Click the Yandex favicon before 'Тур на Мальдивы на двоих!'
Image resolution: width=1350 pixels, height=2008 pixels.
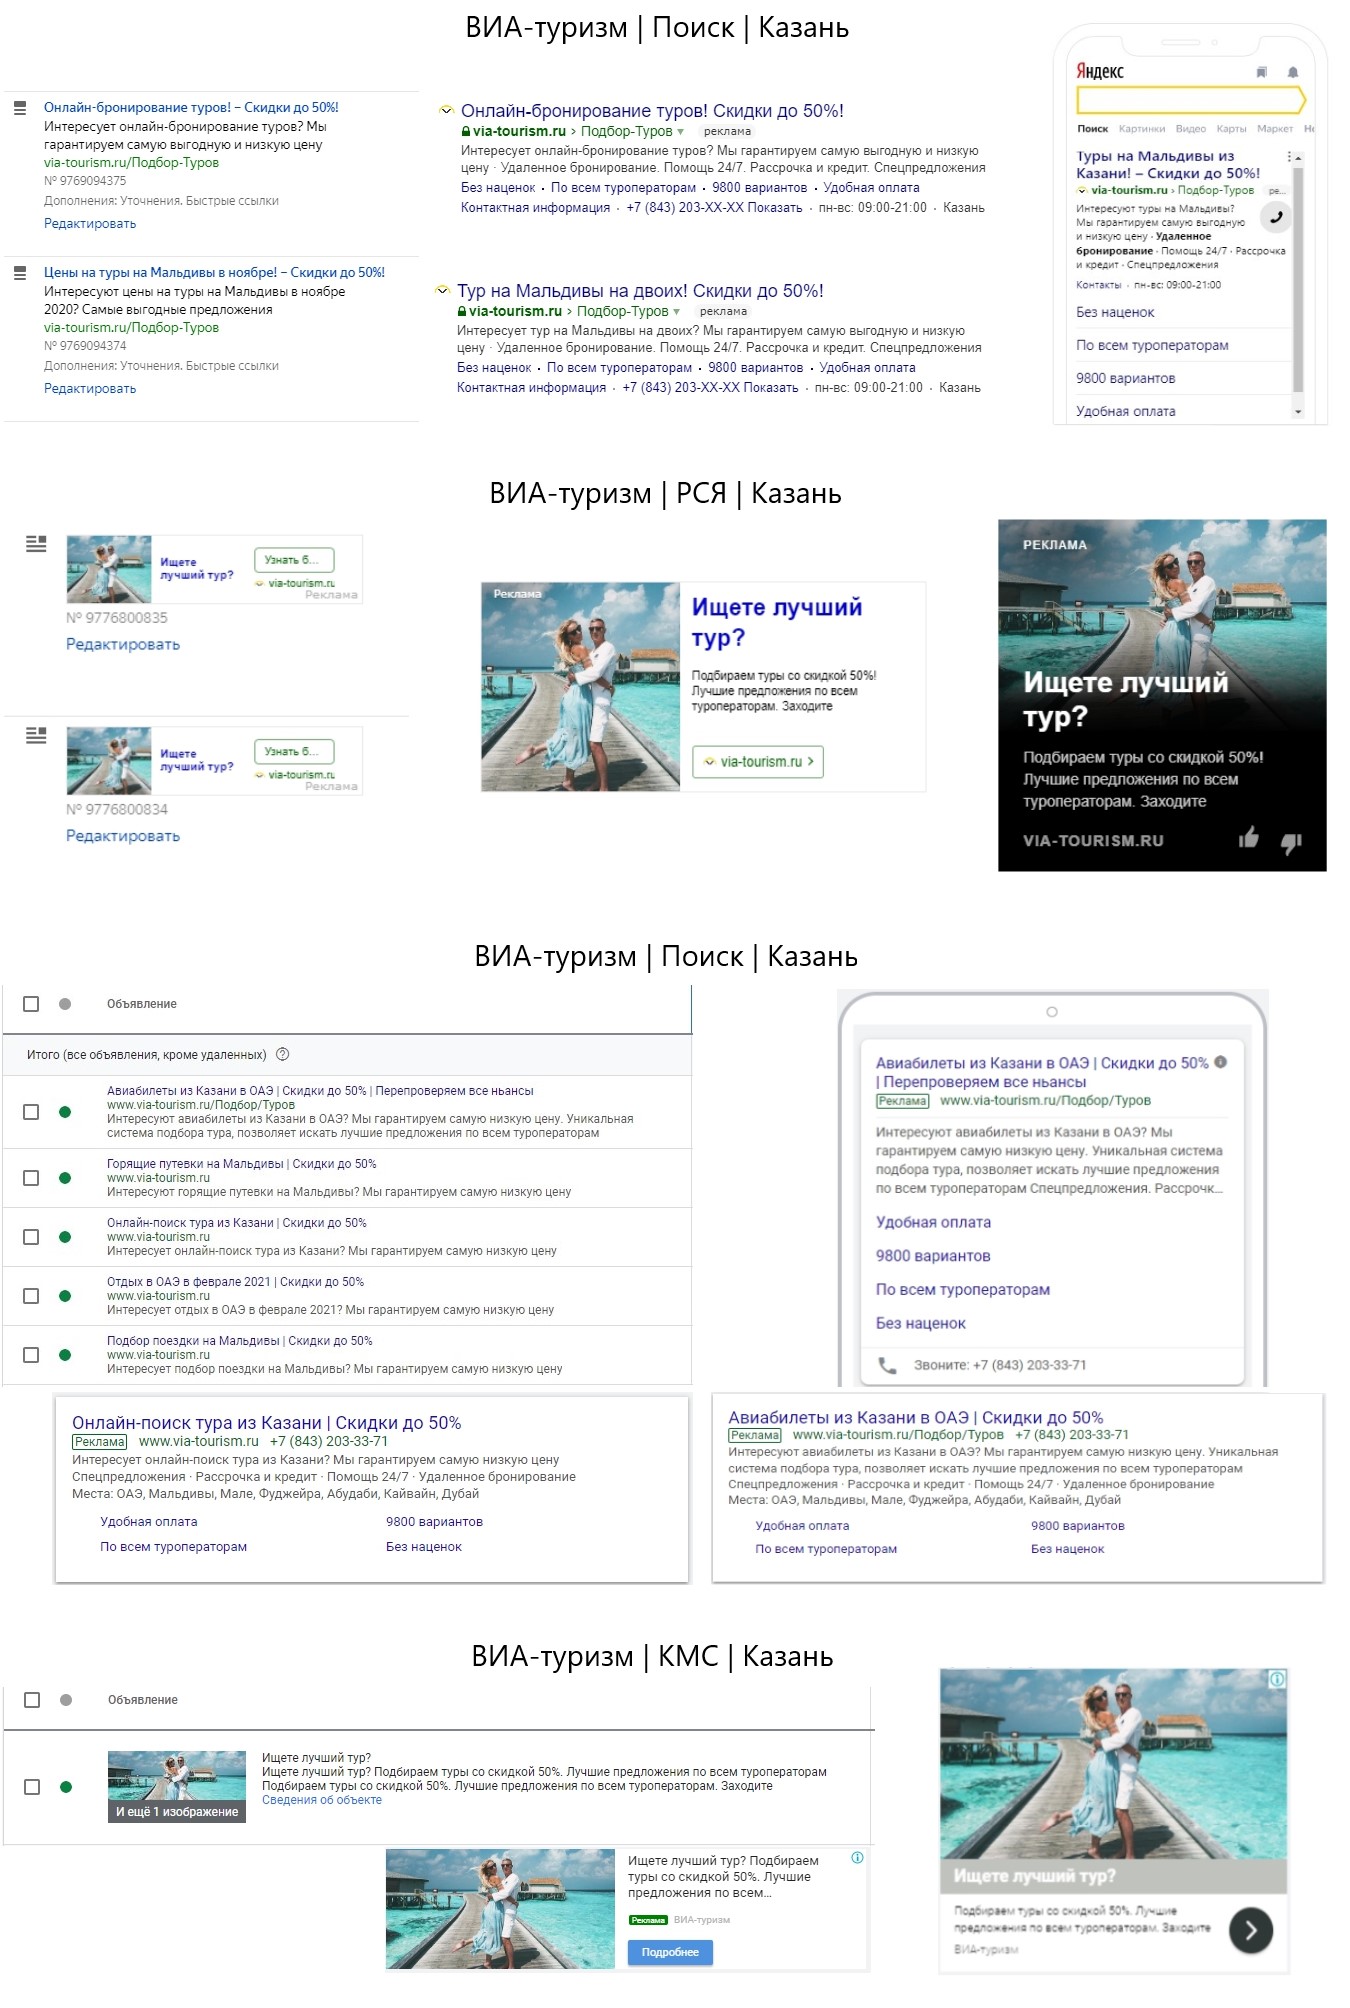pyautogui.click(x=443, y=291)
